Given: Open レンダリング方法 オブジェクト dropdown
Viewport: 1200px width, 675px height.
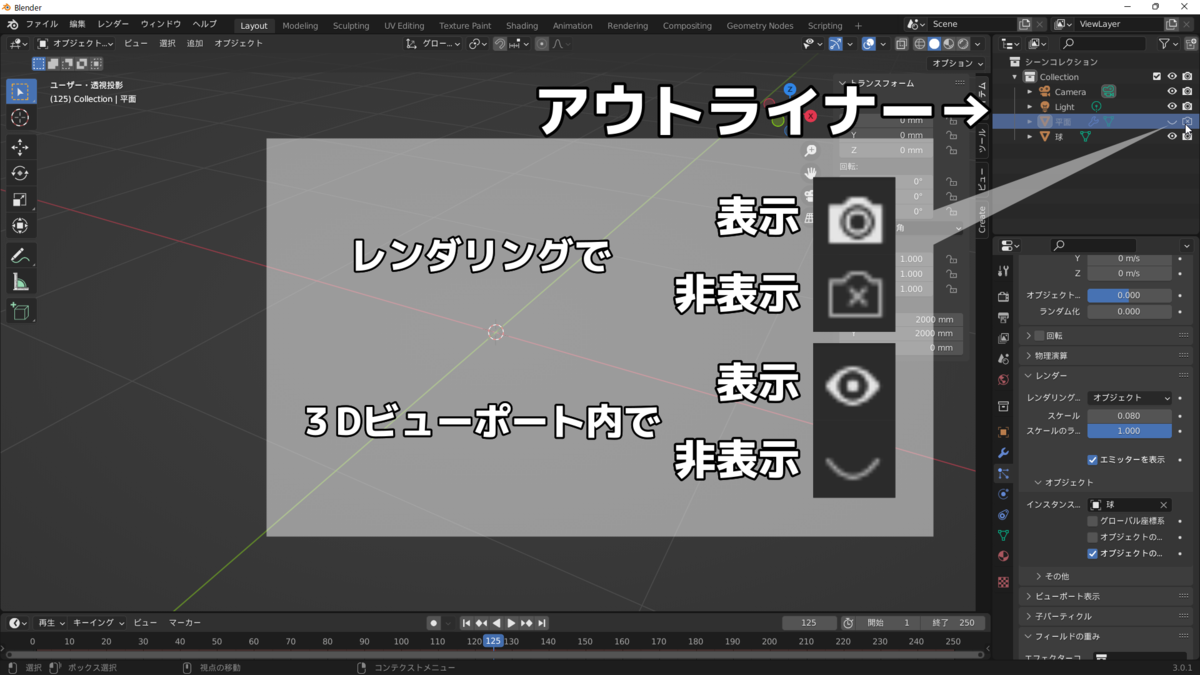Looking at the screenshot, I should 1129,398.
